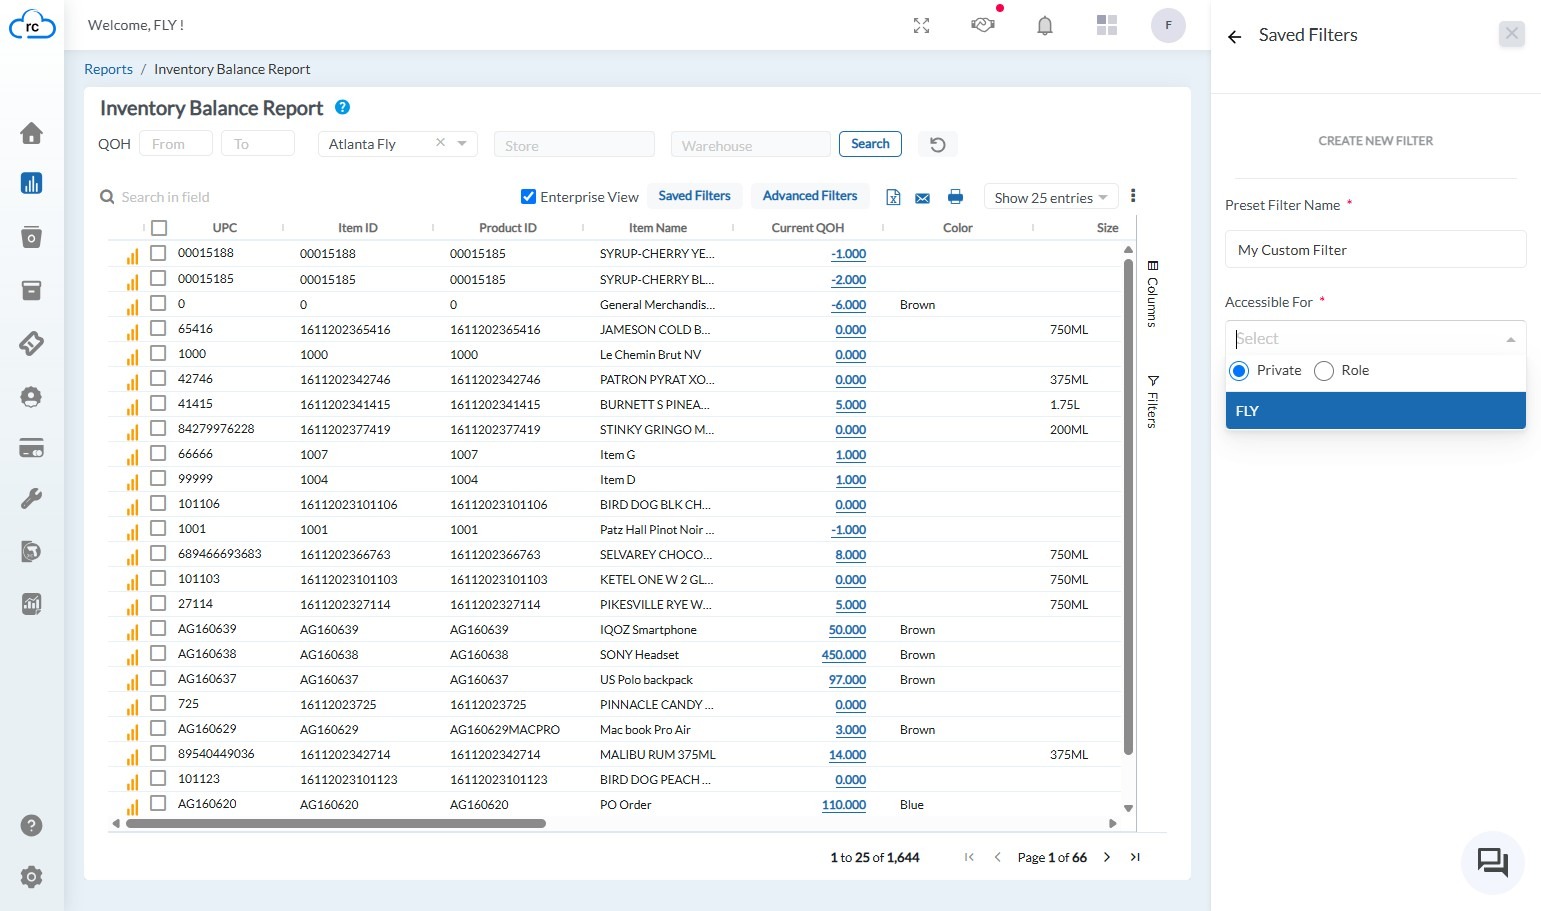The width and height of the screenshot is (1541, 911).
Task: Click the vertical table scrollbar
Action: point(1128,506)
